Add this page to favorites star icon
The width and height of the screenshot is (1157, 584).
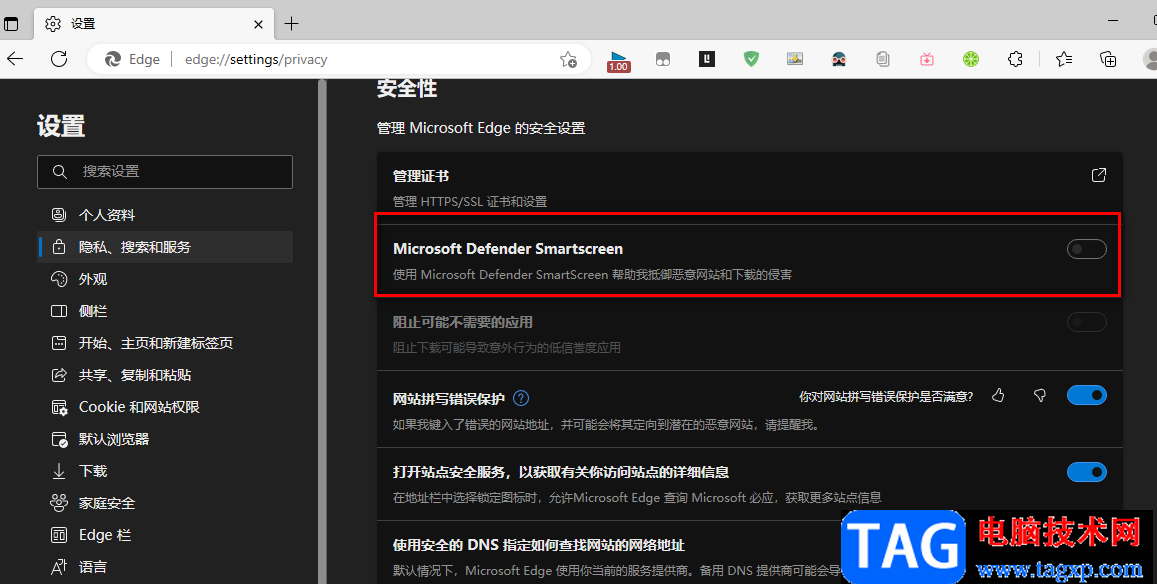click(x=568, y=60)
